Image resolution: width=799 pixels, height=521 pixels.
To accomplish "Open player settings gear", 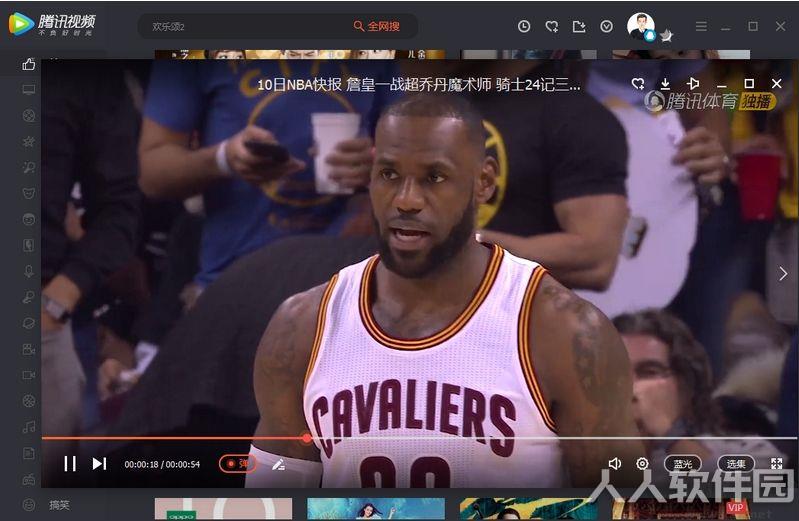I will 642,463.
